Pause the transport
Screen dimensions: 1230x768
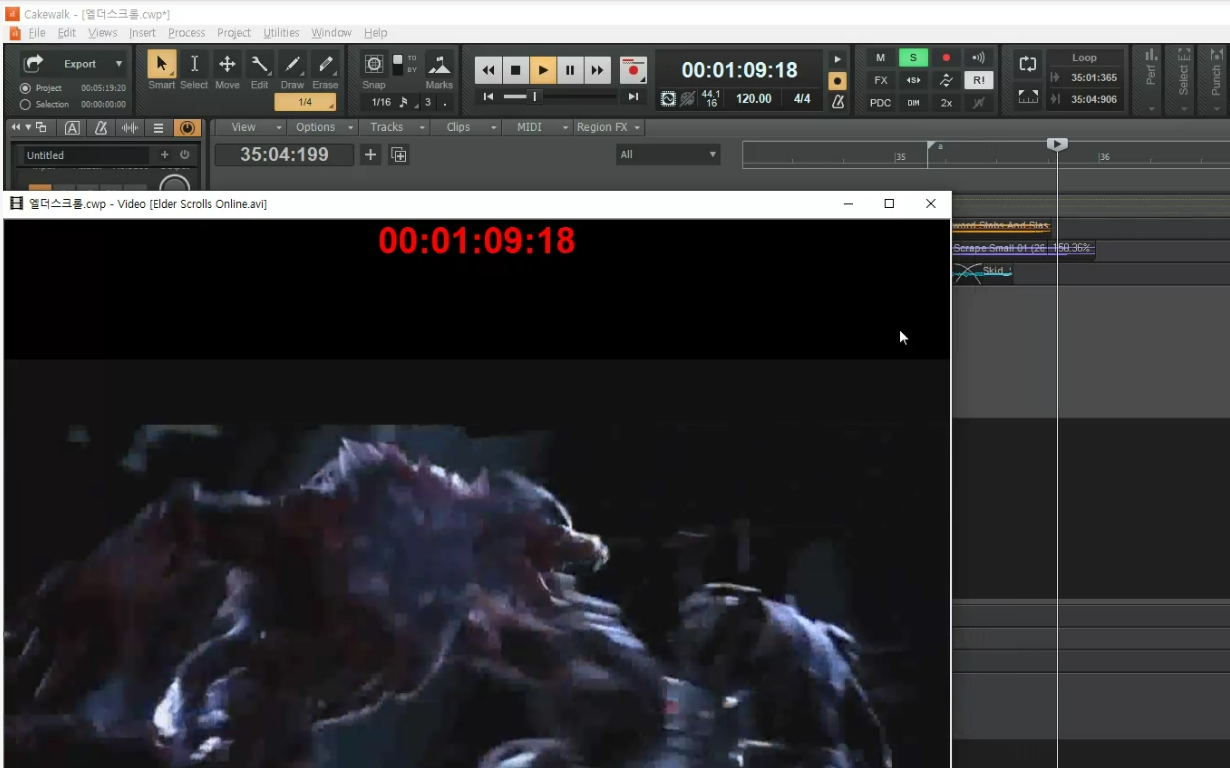pos(569,70)
